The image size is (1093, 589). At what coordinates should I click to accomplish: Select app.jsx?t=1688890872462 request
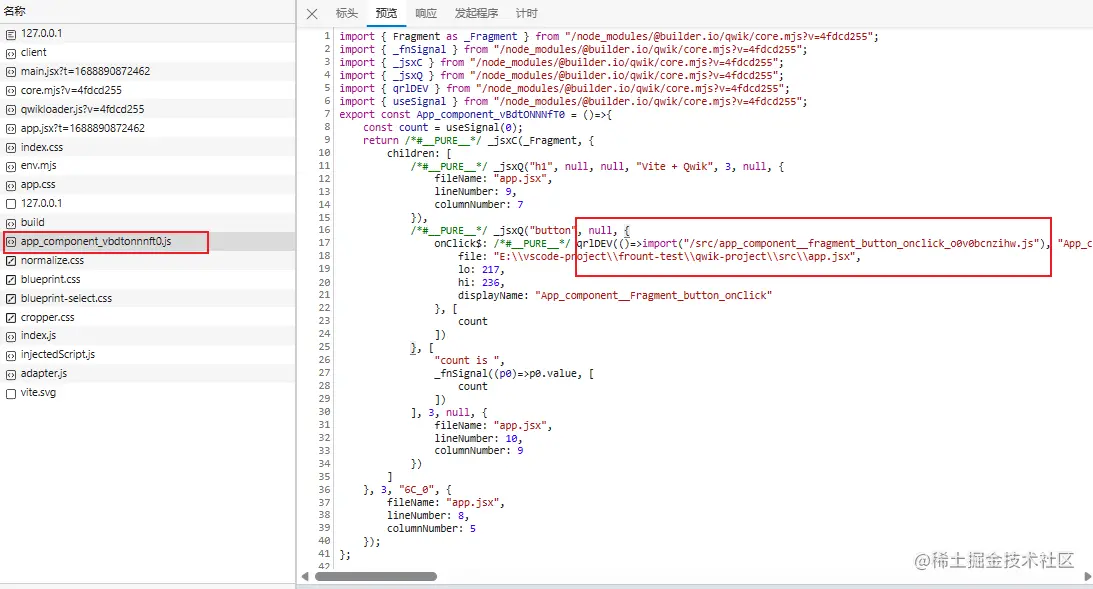147,128
